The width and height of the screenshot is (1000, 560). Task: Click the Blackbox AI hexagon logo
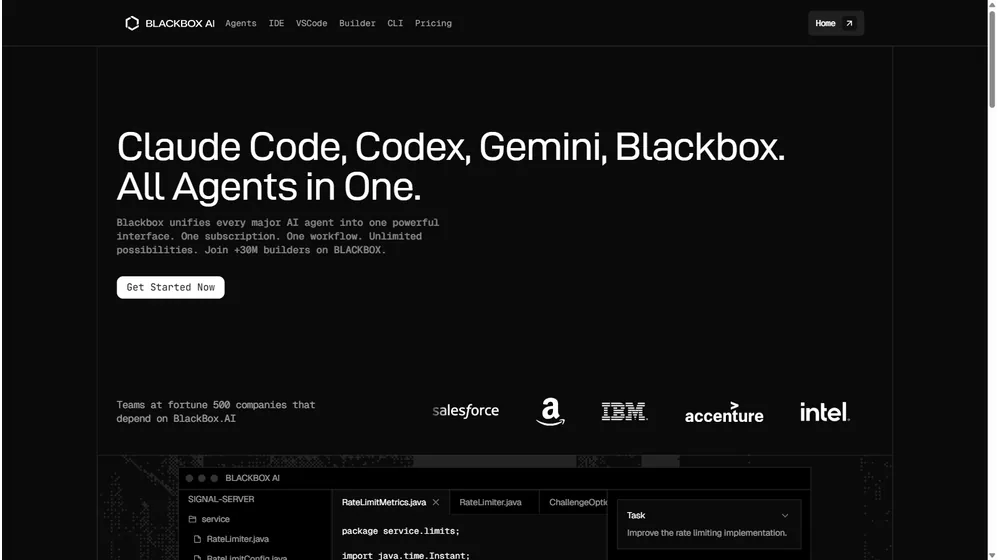131,23
